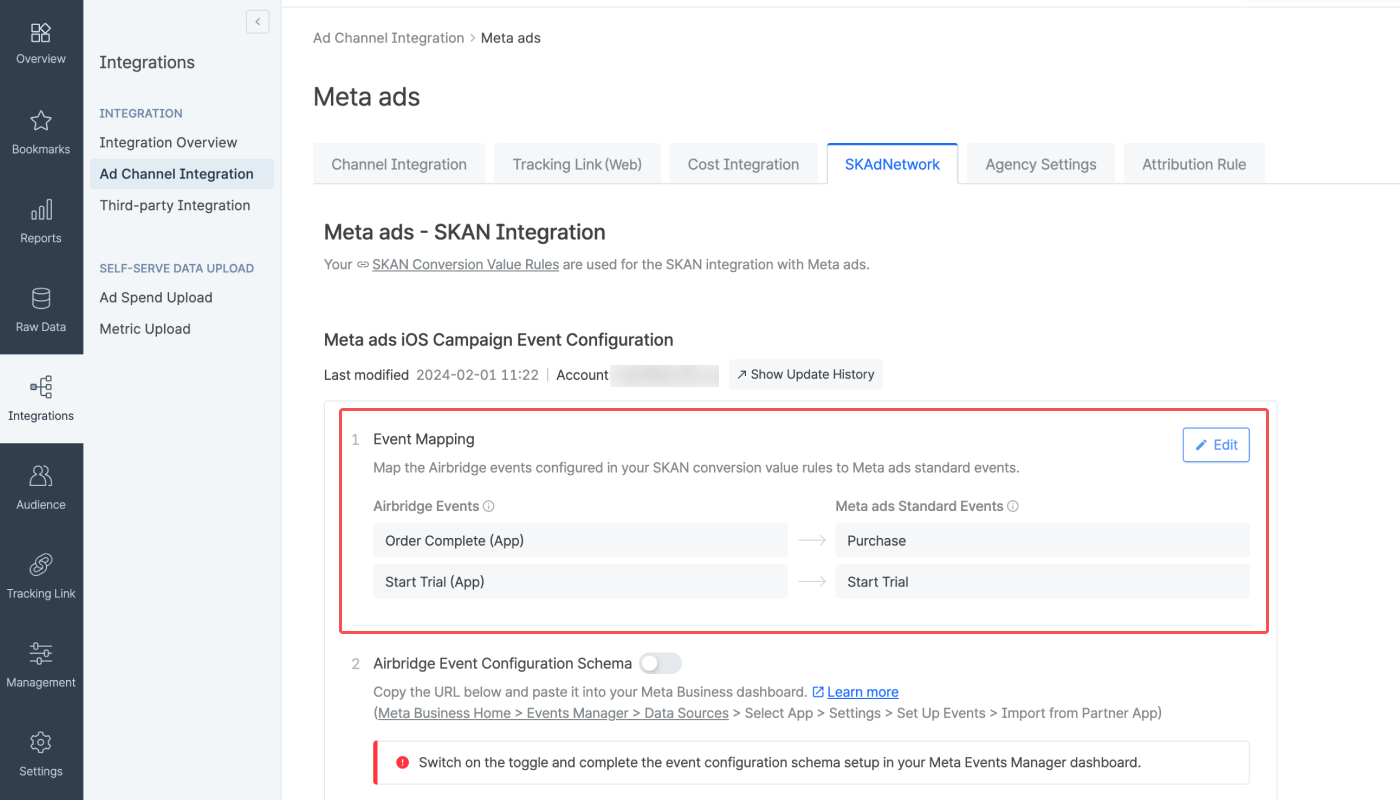This screenshot has height=800, width=1400.
Task: Select Ad Channel Integration menu item
Action: pyautogui.click(x=181, y=174)
